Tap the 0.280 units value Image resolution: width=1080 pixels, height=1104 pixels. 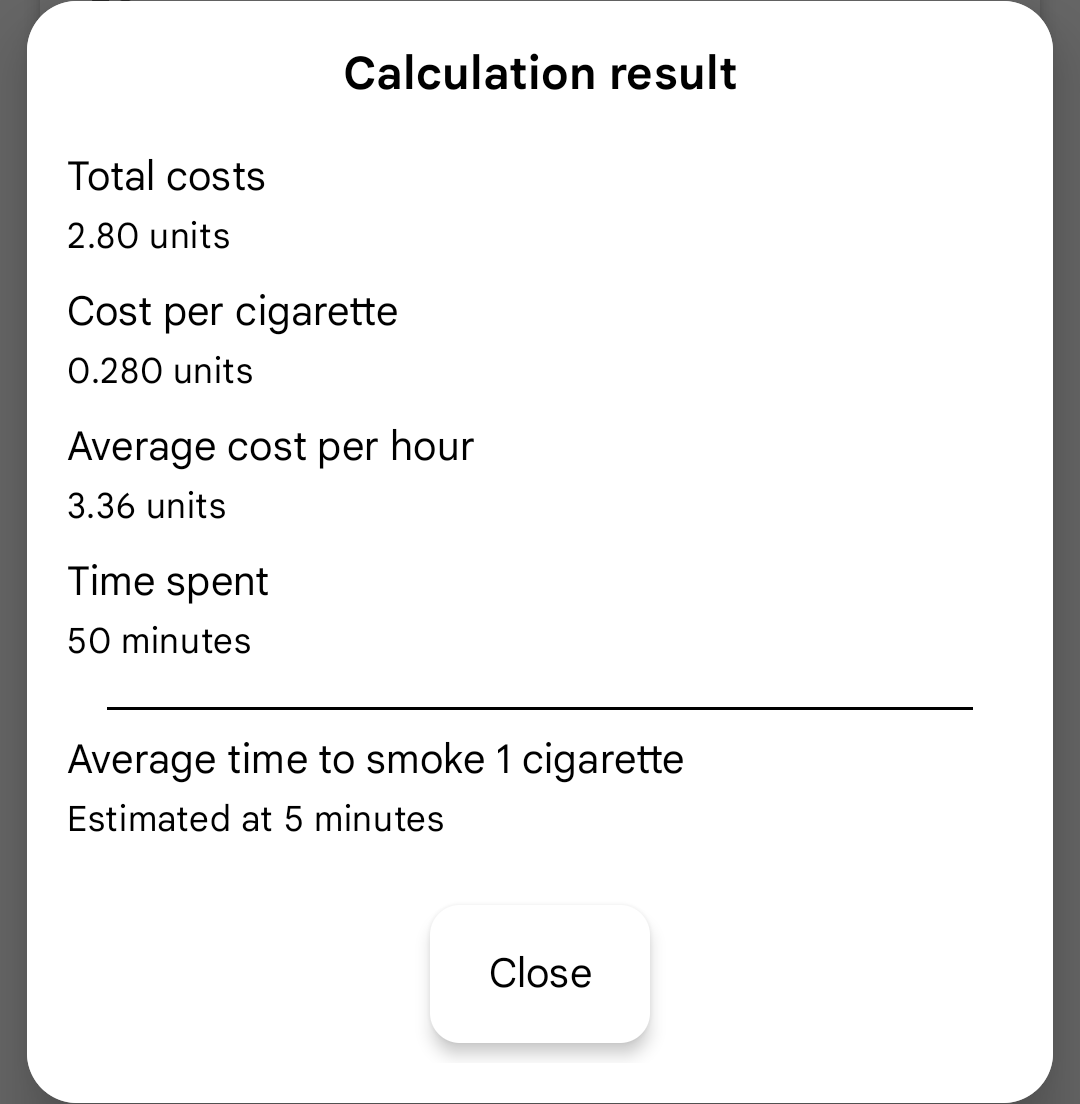(x=160, y=372)
